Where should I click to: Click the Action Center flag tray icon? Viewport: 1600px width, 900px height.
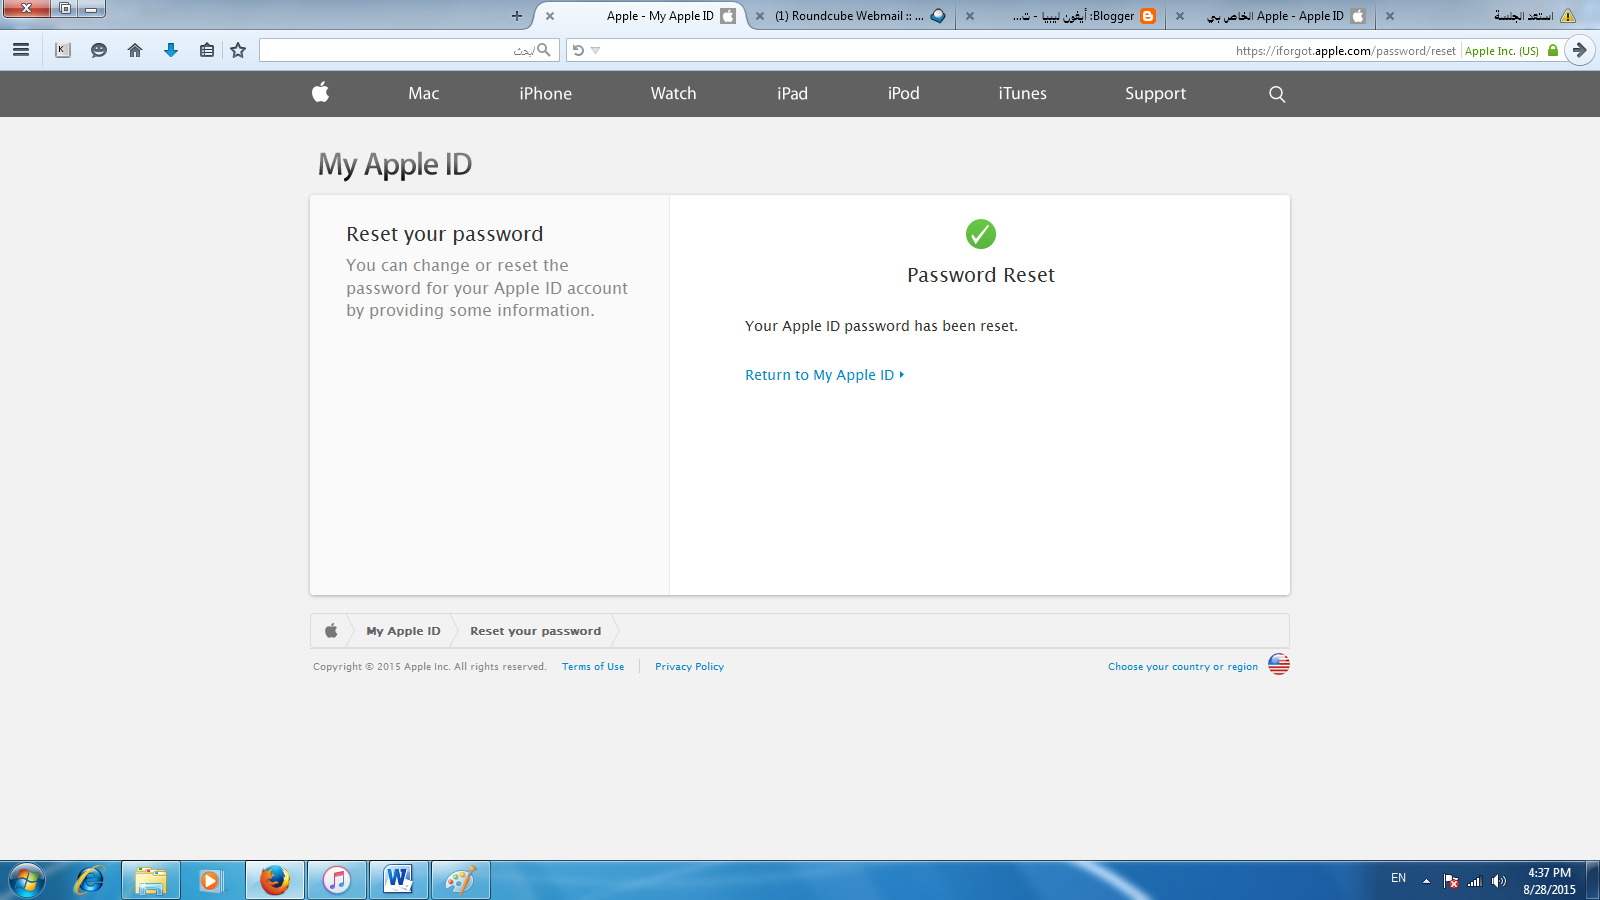[x=1451, y=881]
